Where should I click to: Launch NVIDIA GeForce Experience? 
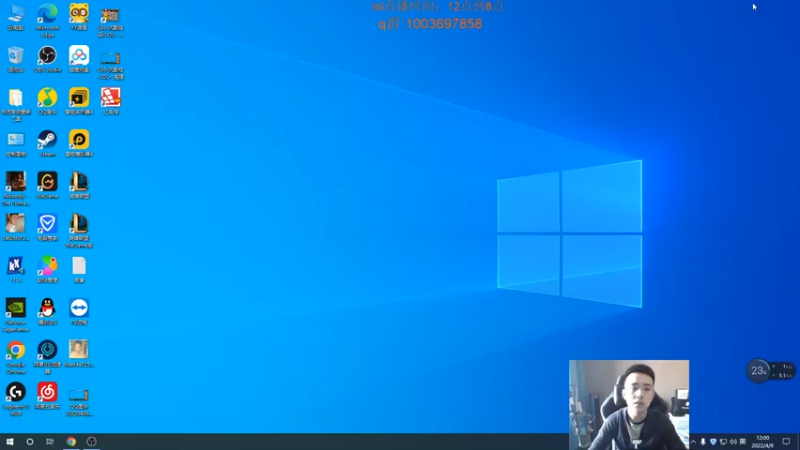coord(16,316)
